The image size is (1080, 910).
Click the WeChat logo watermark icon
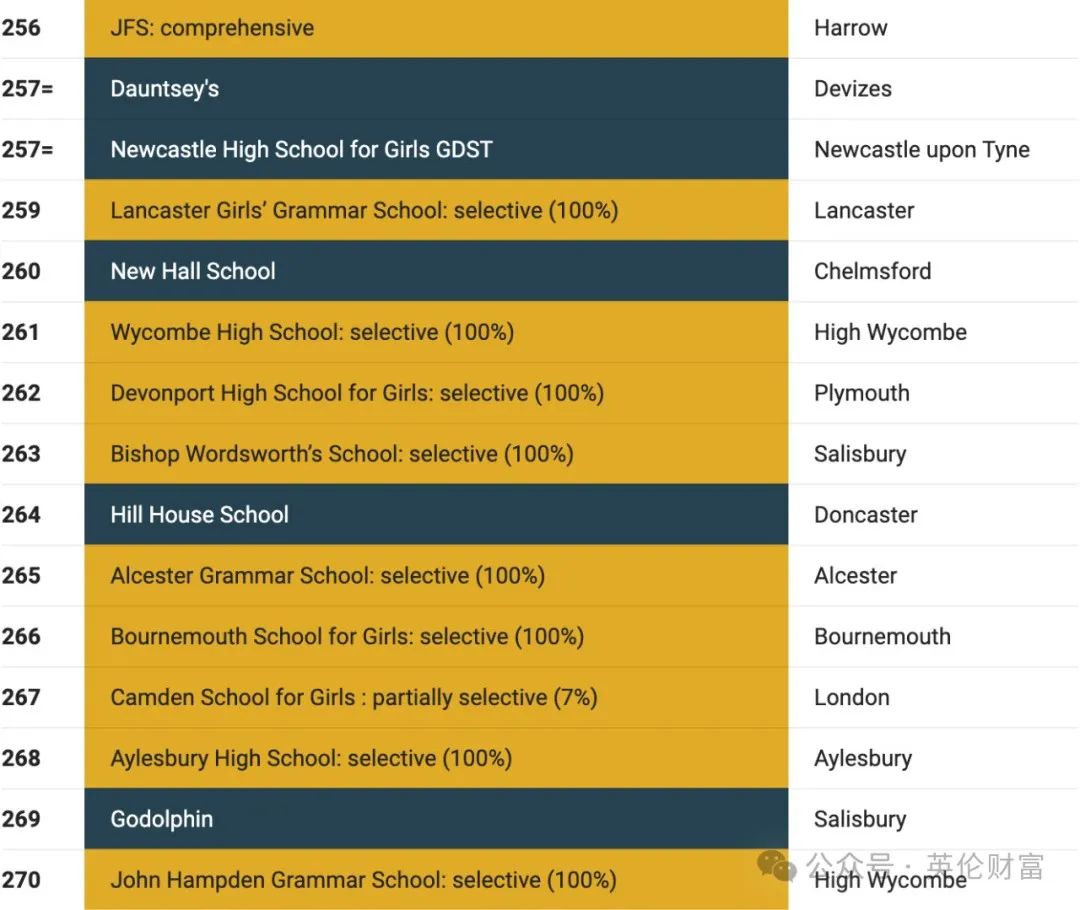(776, 865)
